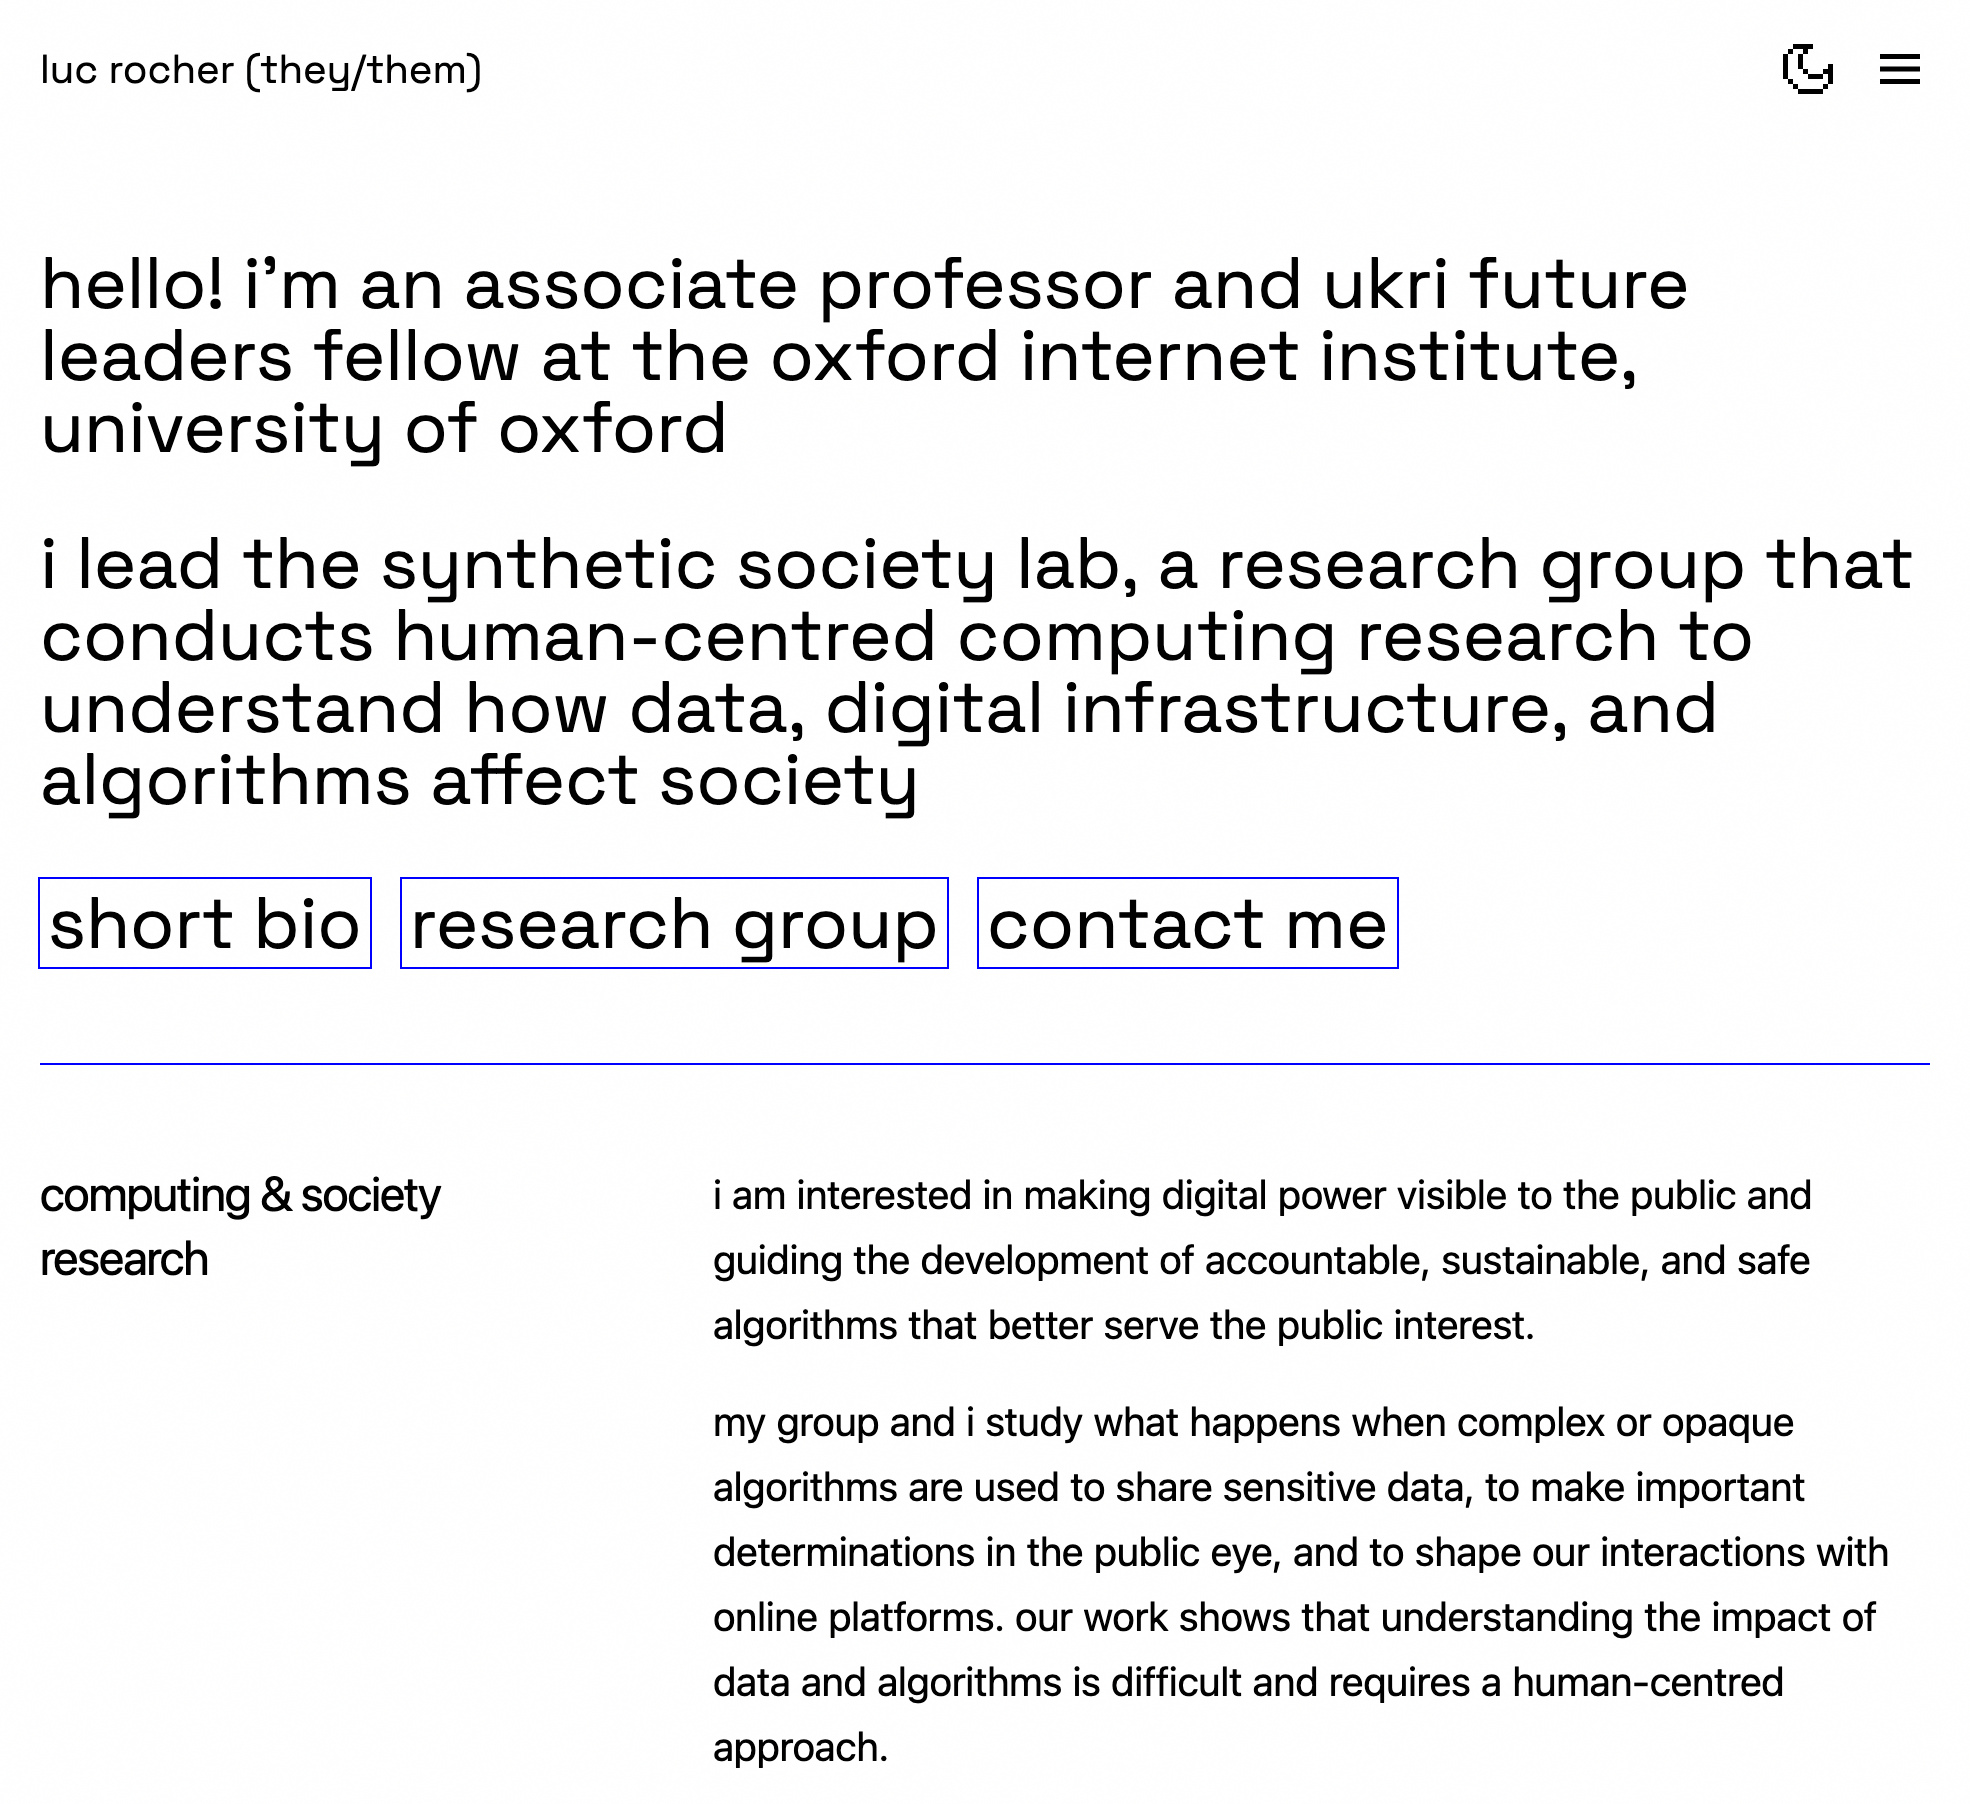Toggle dark mode with the moon icon
Viewport: 1970px width, 1804px height.
pyautogui.click(x=1807, y=69)
